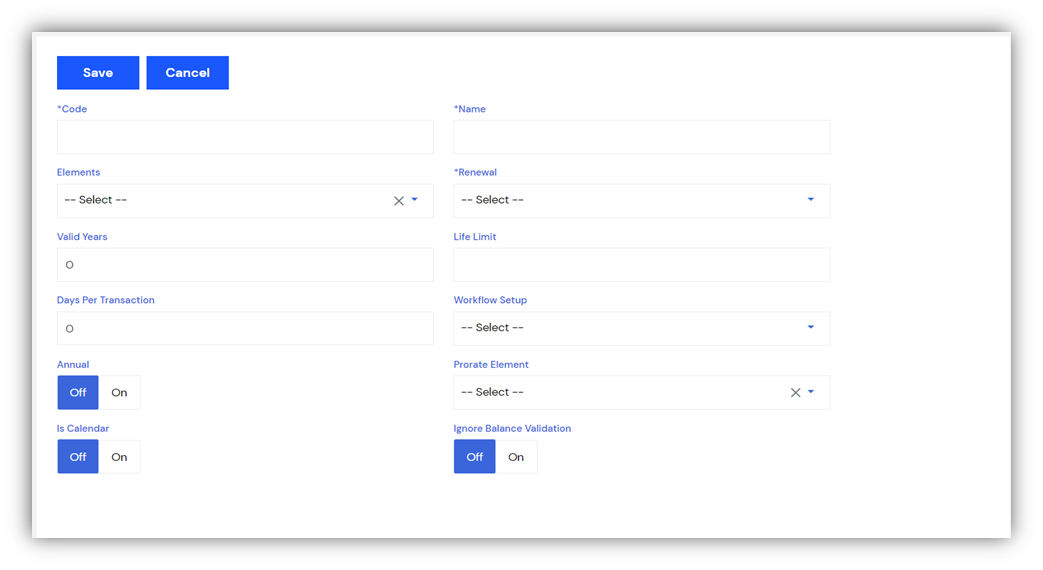Clear the Prorate Element selection X
The height and width of the screenshot is (570, 1043).
point(795,392)
